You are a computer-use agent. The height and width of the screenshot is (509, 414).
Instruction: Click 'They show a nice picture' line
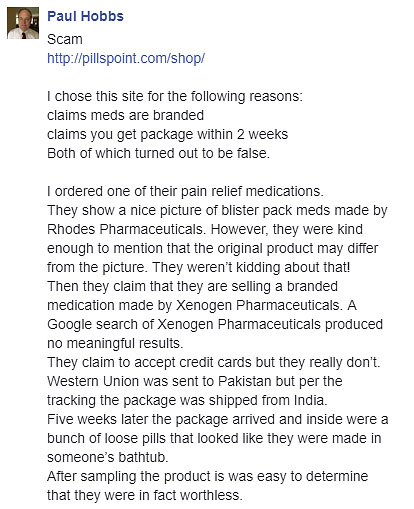point(217,211)
